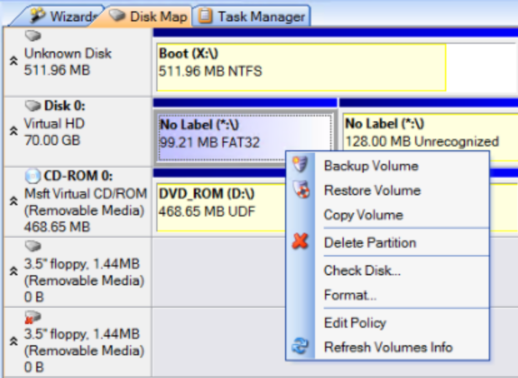Screen dimensions: 518x378
Task: Choose Refresh Volumes Info menu entry
Action: coord(387,347)
